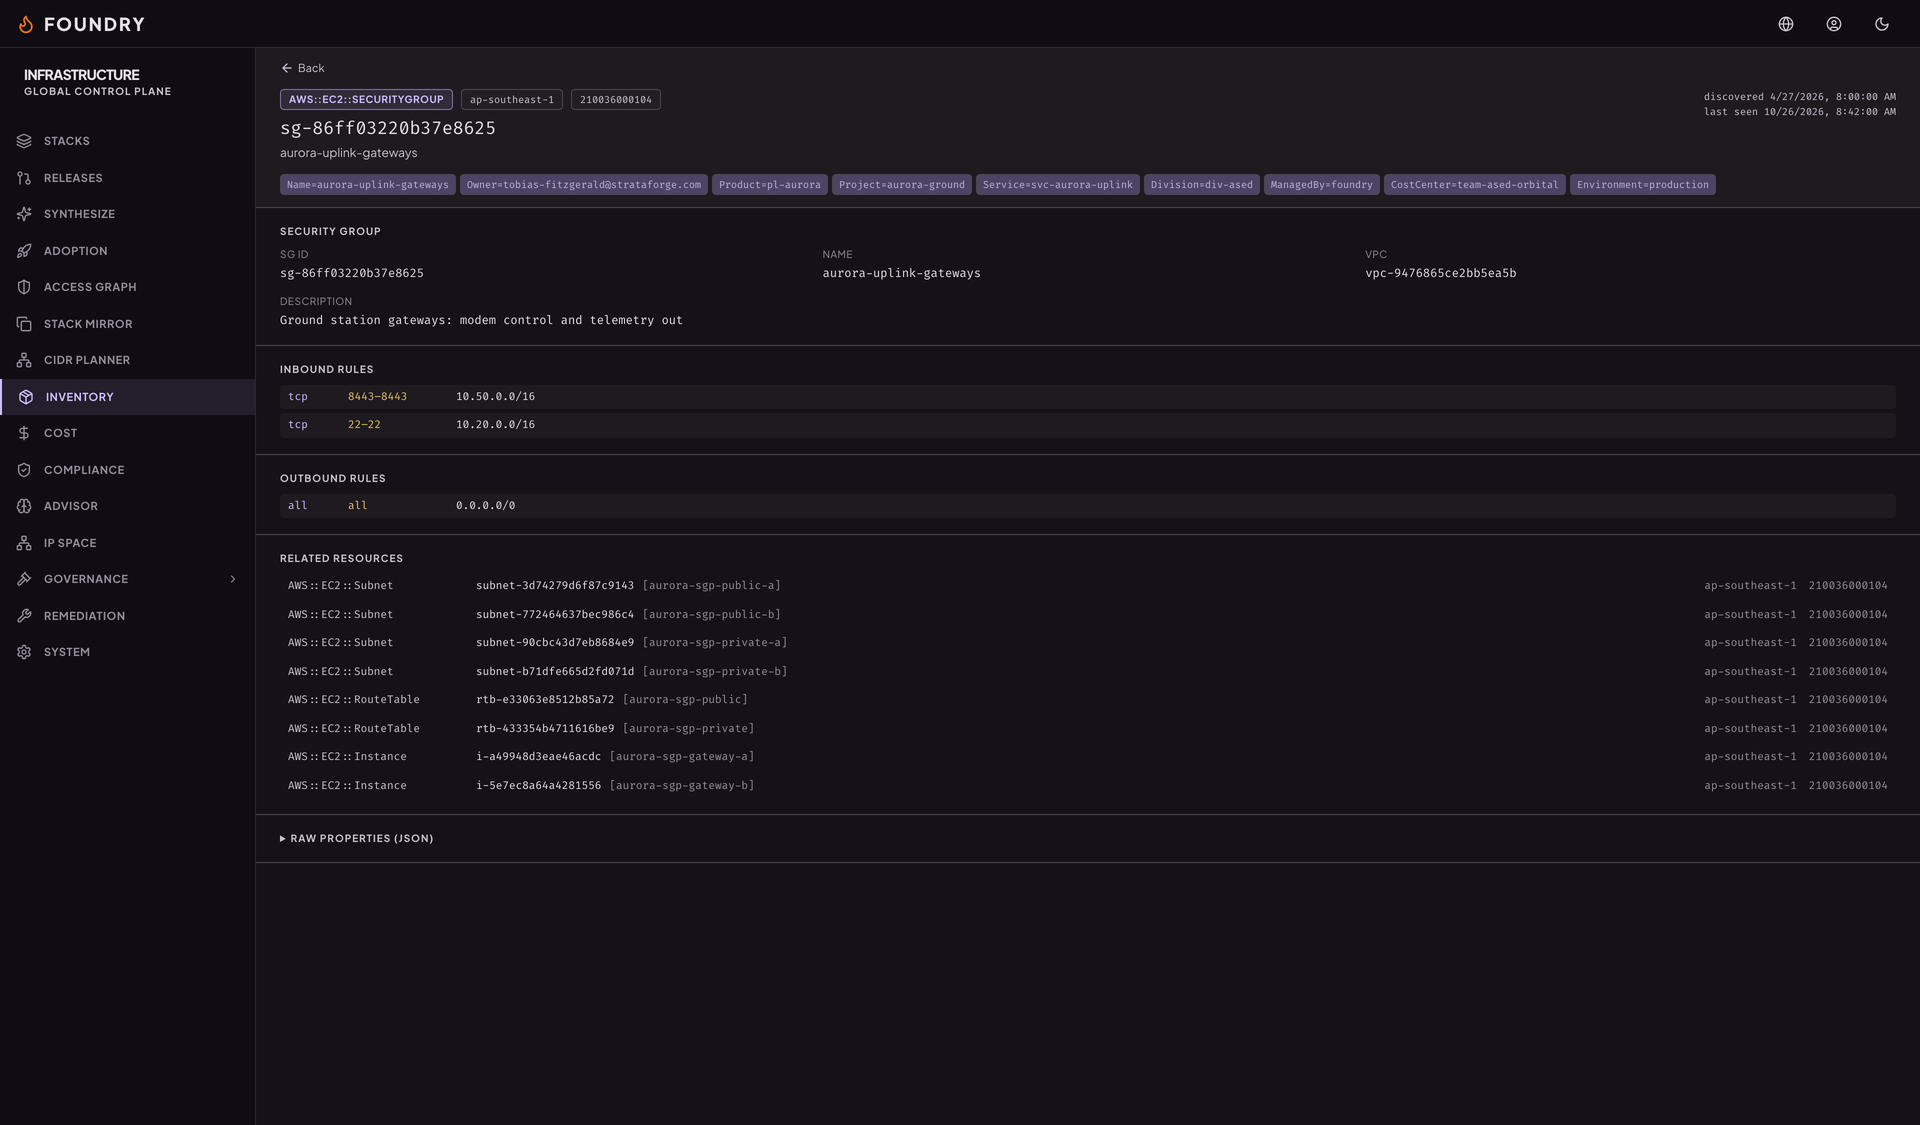This screenshot has width=1920, height=1125.
Task: Open the globe language selector icon
Action: (x=1786, y=24)
